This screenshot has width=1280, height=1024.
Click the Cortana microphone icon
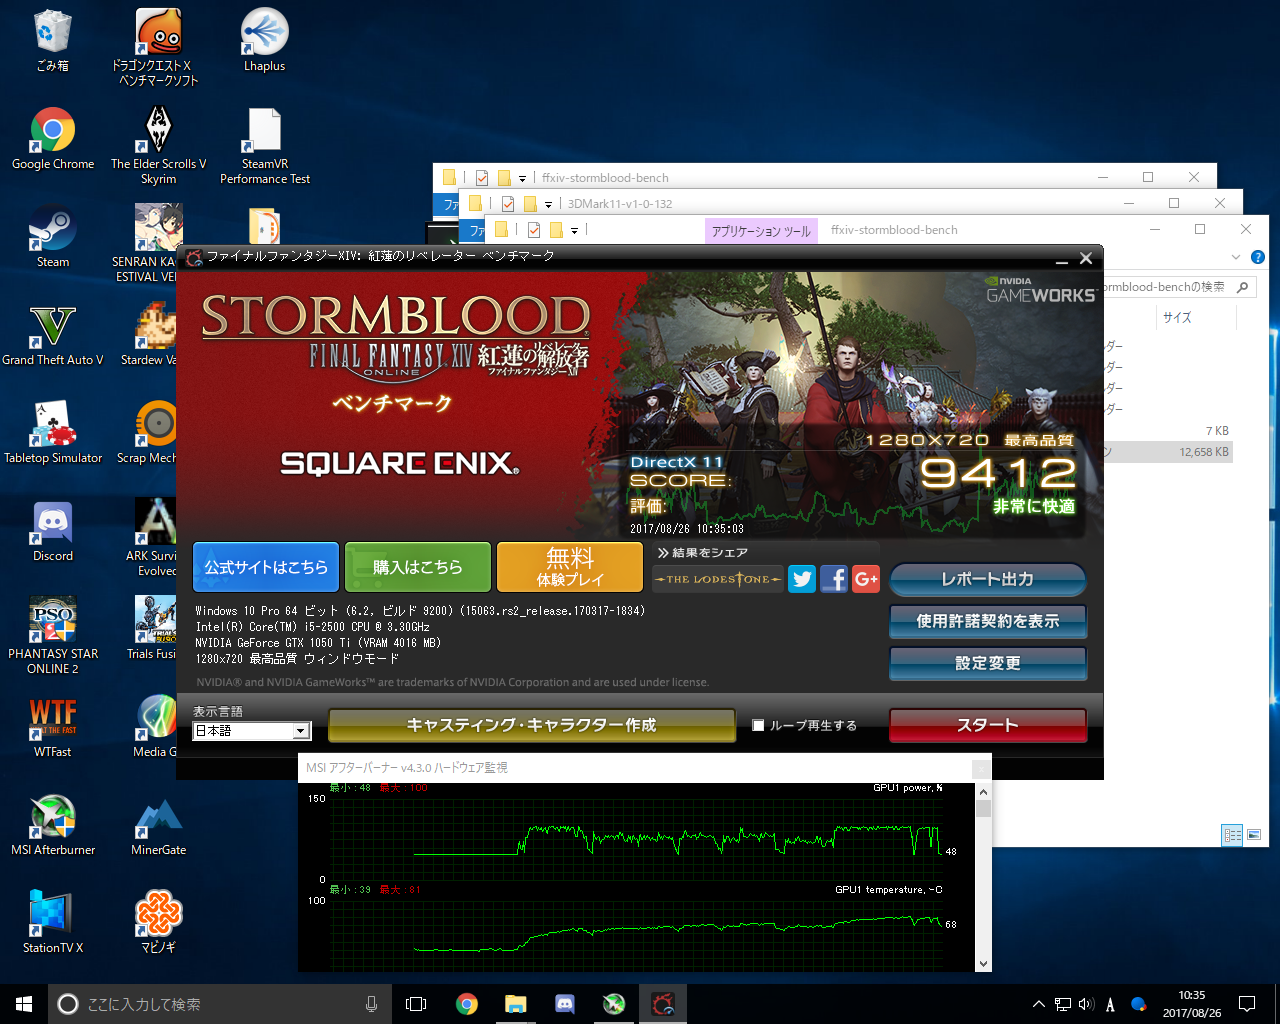pos(371,1004)
